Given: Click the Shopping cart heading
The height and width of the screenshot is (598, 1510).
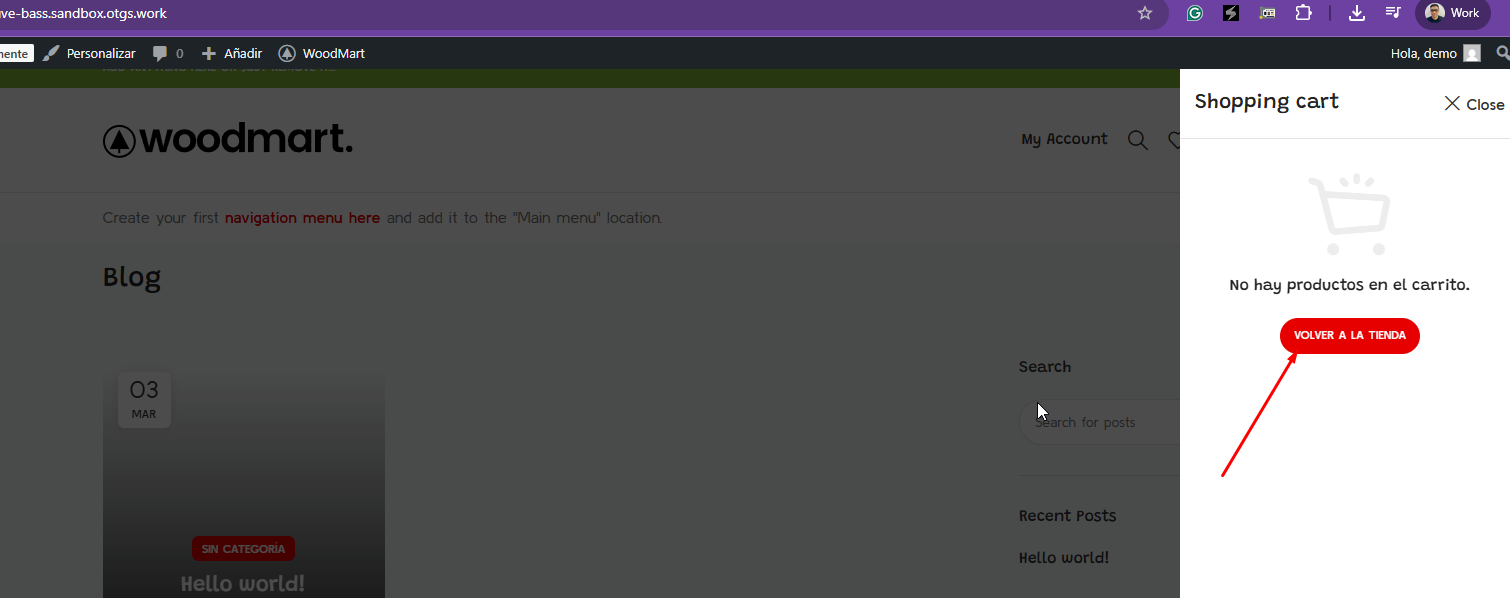Looking at the screenshot, I should [1266, 101].
